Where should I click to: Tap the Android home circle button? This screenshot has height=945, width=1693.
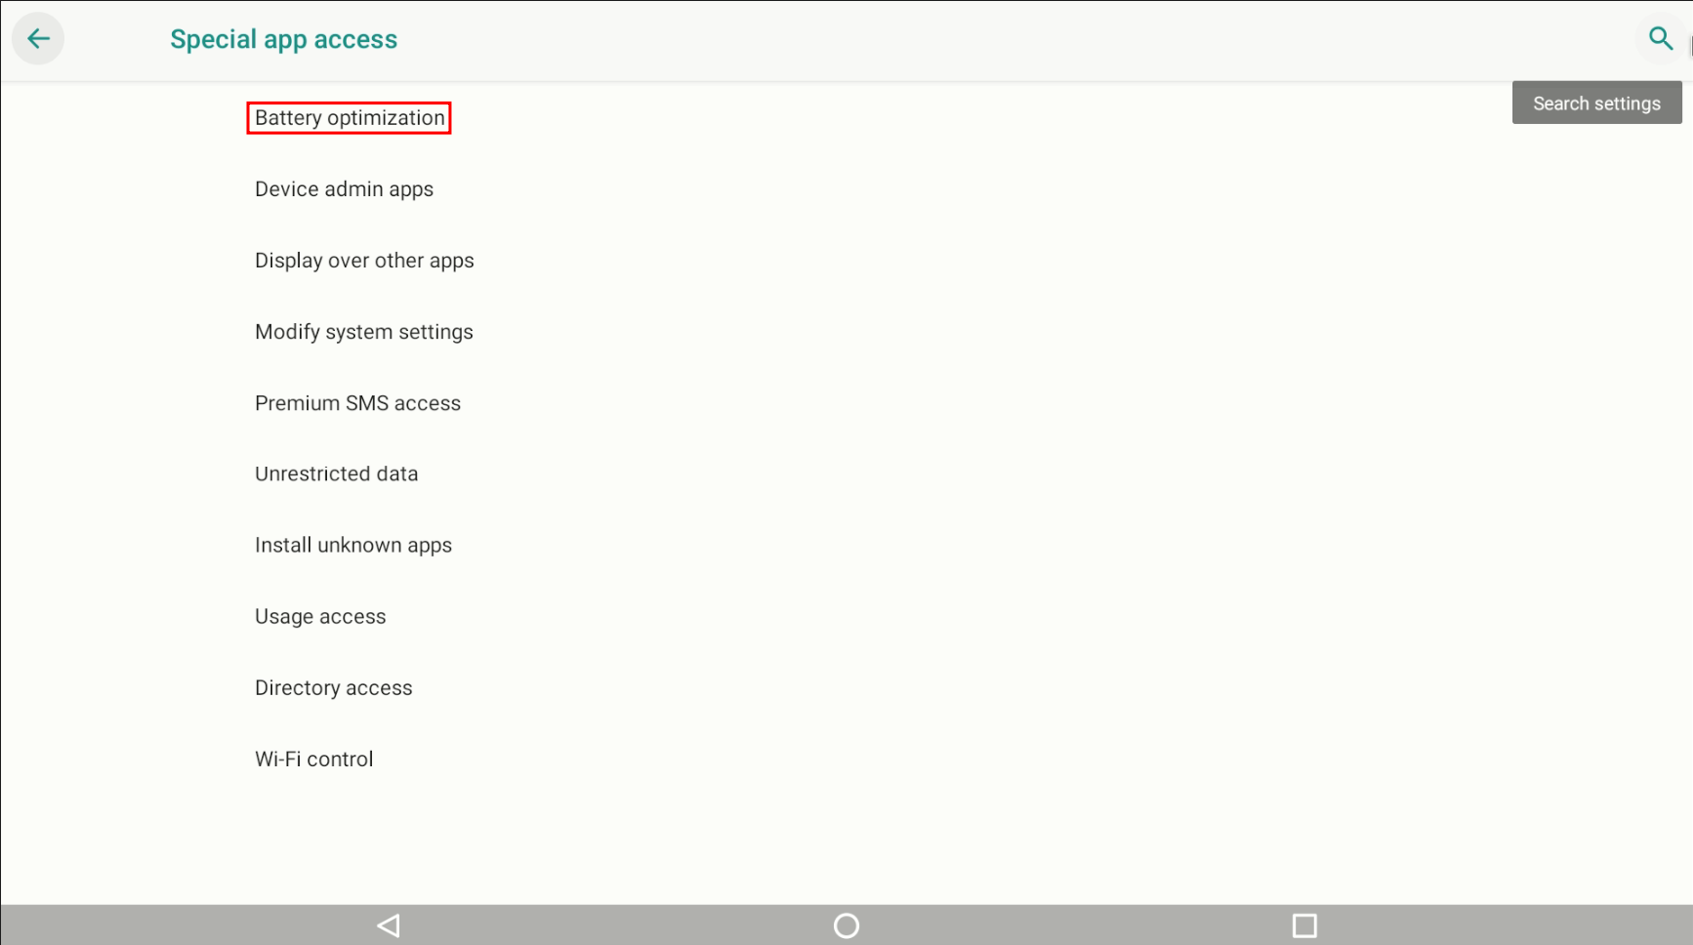(x=846, y=926)
